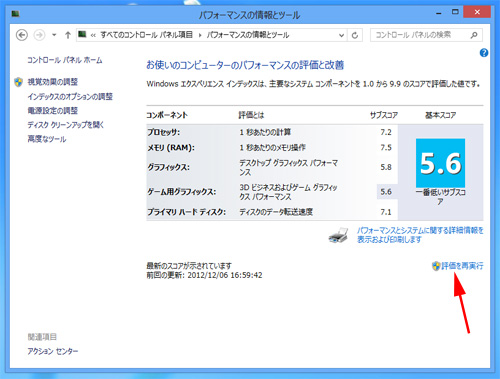Click the サブスコア column header
The height and width of the screenshot is (379, 500).
click(x=384, y=115)
